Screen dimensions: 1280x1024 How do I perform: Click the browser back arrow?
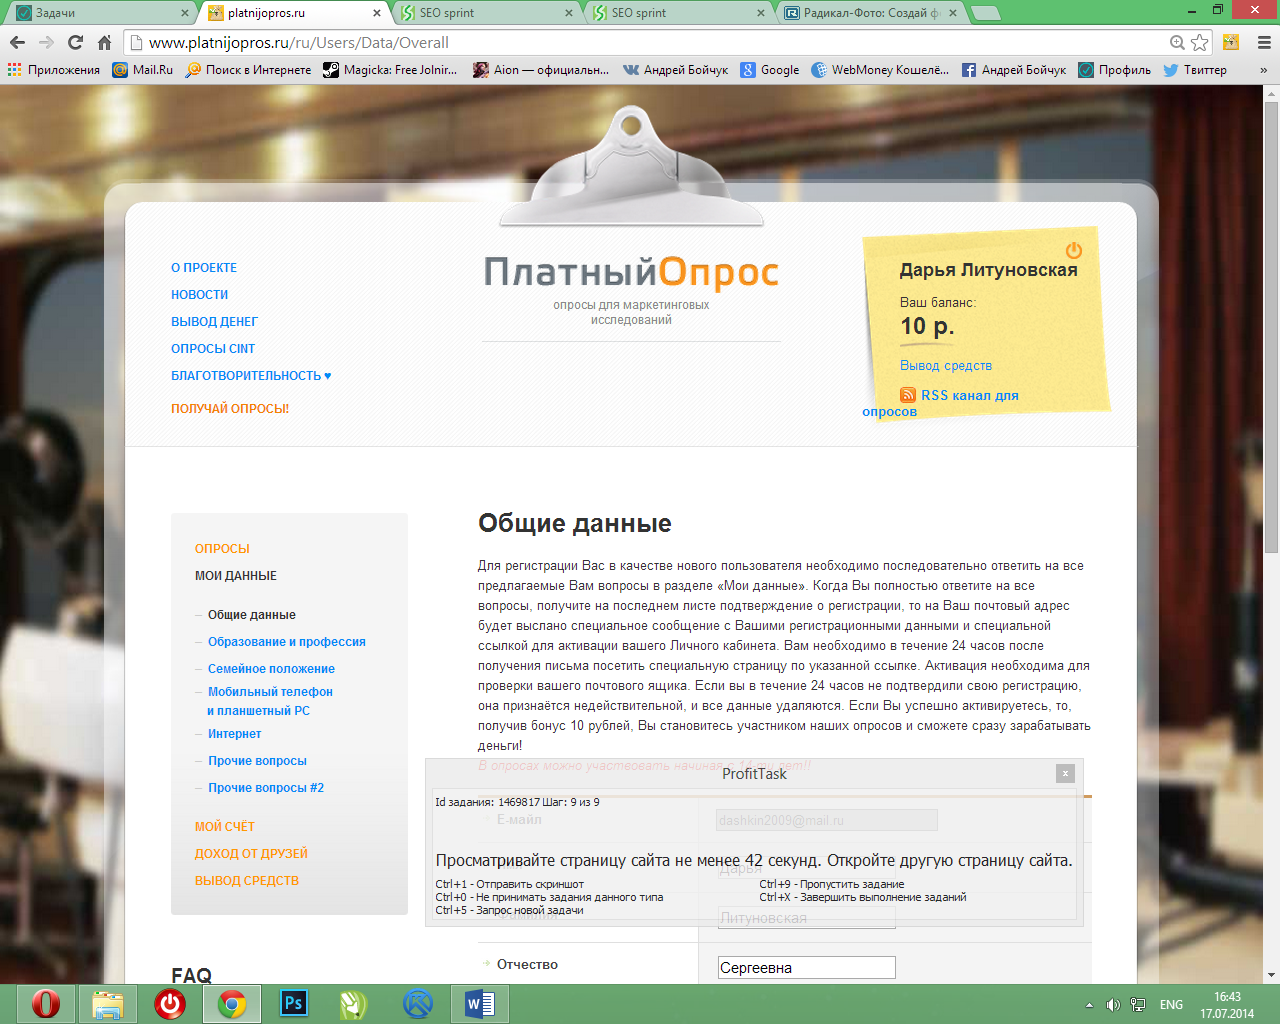click(17, 42)
